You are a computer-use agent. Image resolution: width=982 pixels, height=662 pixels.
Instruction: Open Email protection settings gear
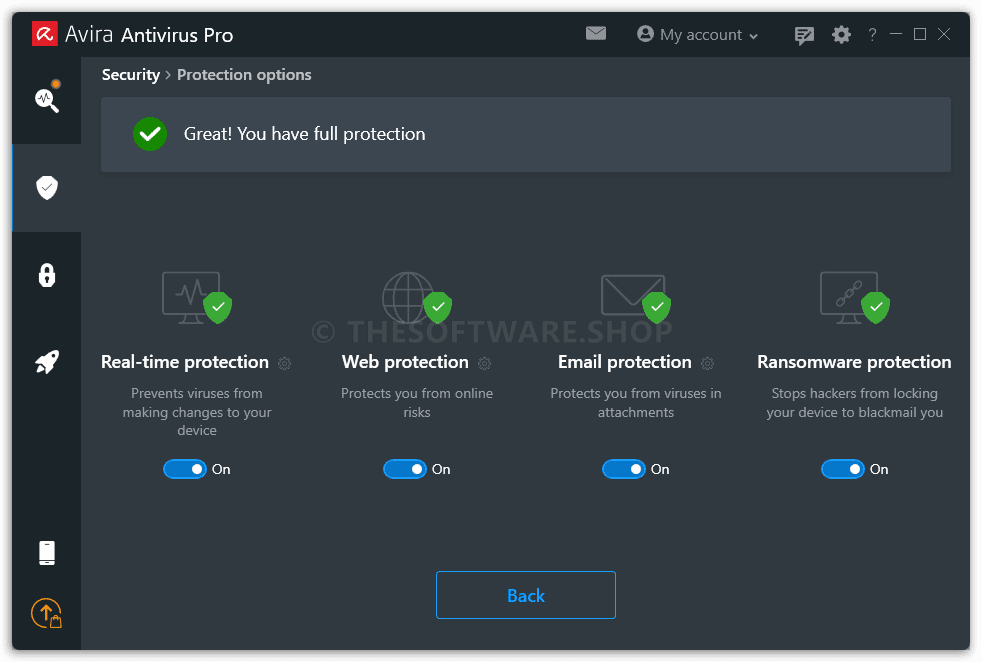(708, 363)
